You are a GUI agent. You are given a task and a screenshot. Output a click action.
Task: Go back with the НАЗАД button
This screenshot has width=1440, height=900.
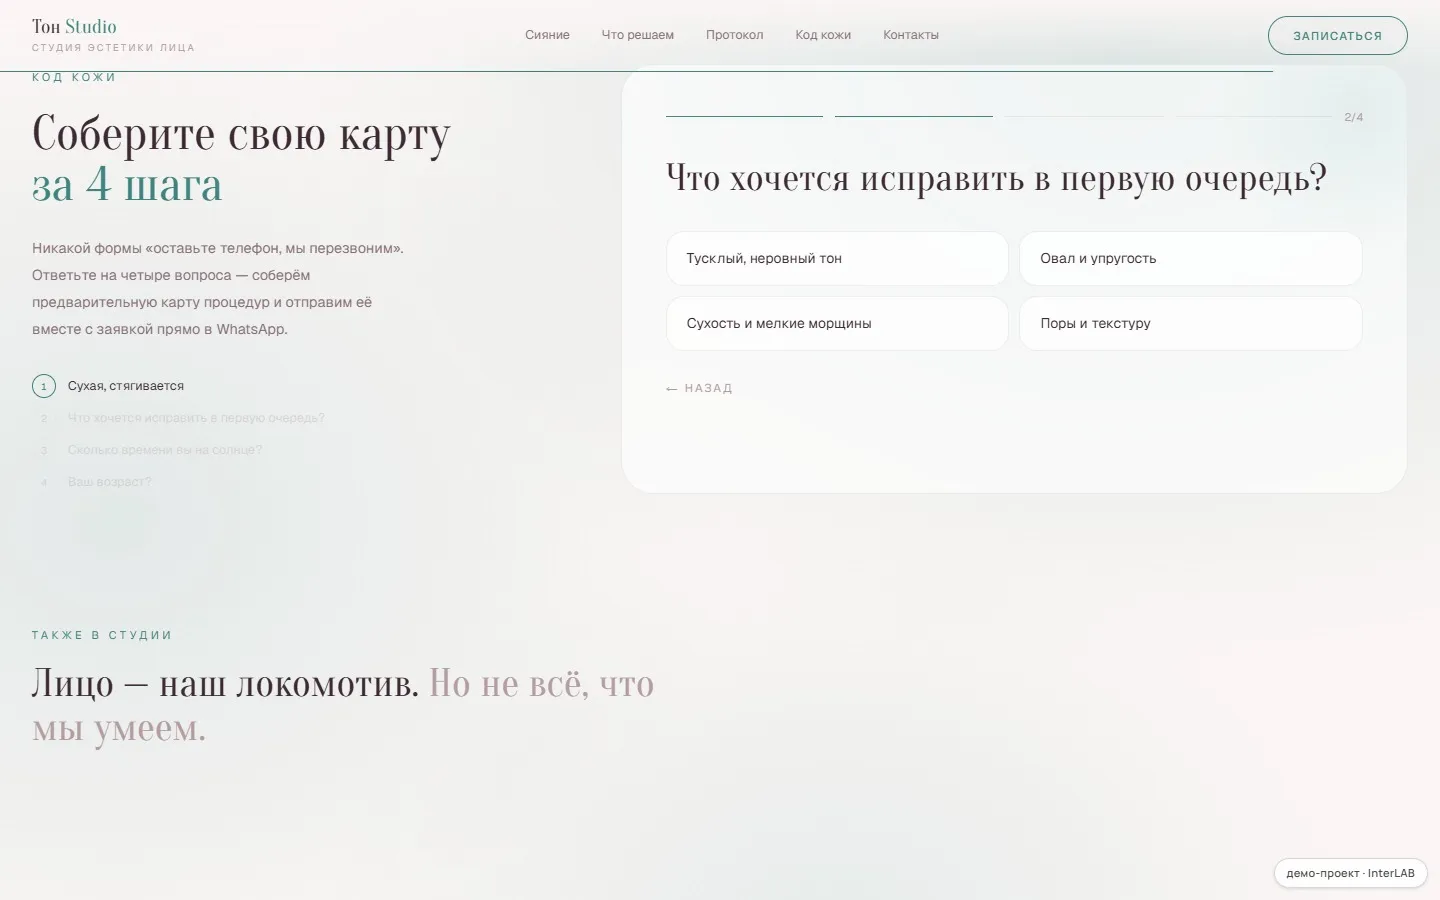[x=699, y=388]
